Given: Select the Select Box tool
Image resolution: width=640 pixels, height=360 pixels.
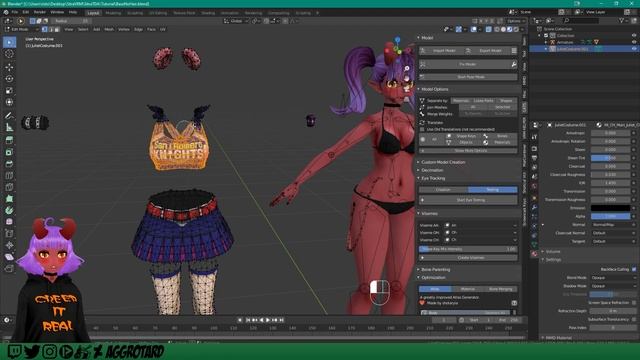Looking at the screenshot, I should click(9, 42).
